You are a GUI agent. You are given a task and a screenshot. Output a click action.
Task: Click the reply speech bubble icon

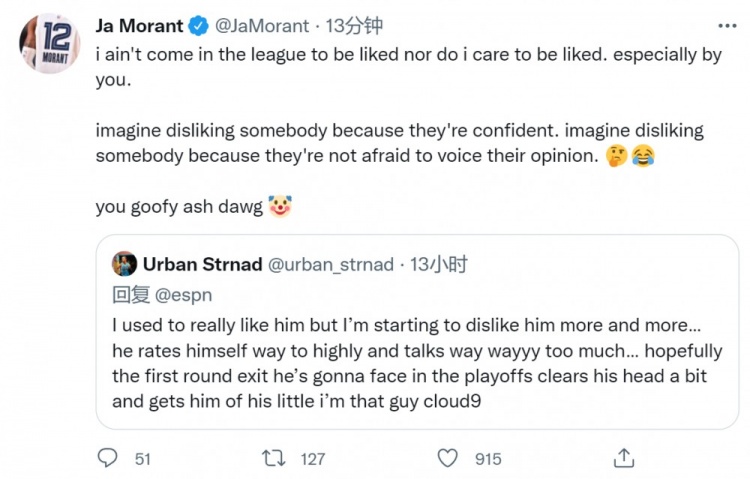tap(108, 458)
